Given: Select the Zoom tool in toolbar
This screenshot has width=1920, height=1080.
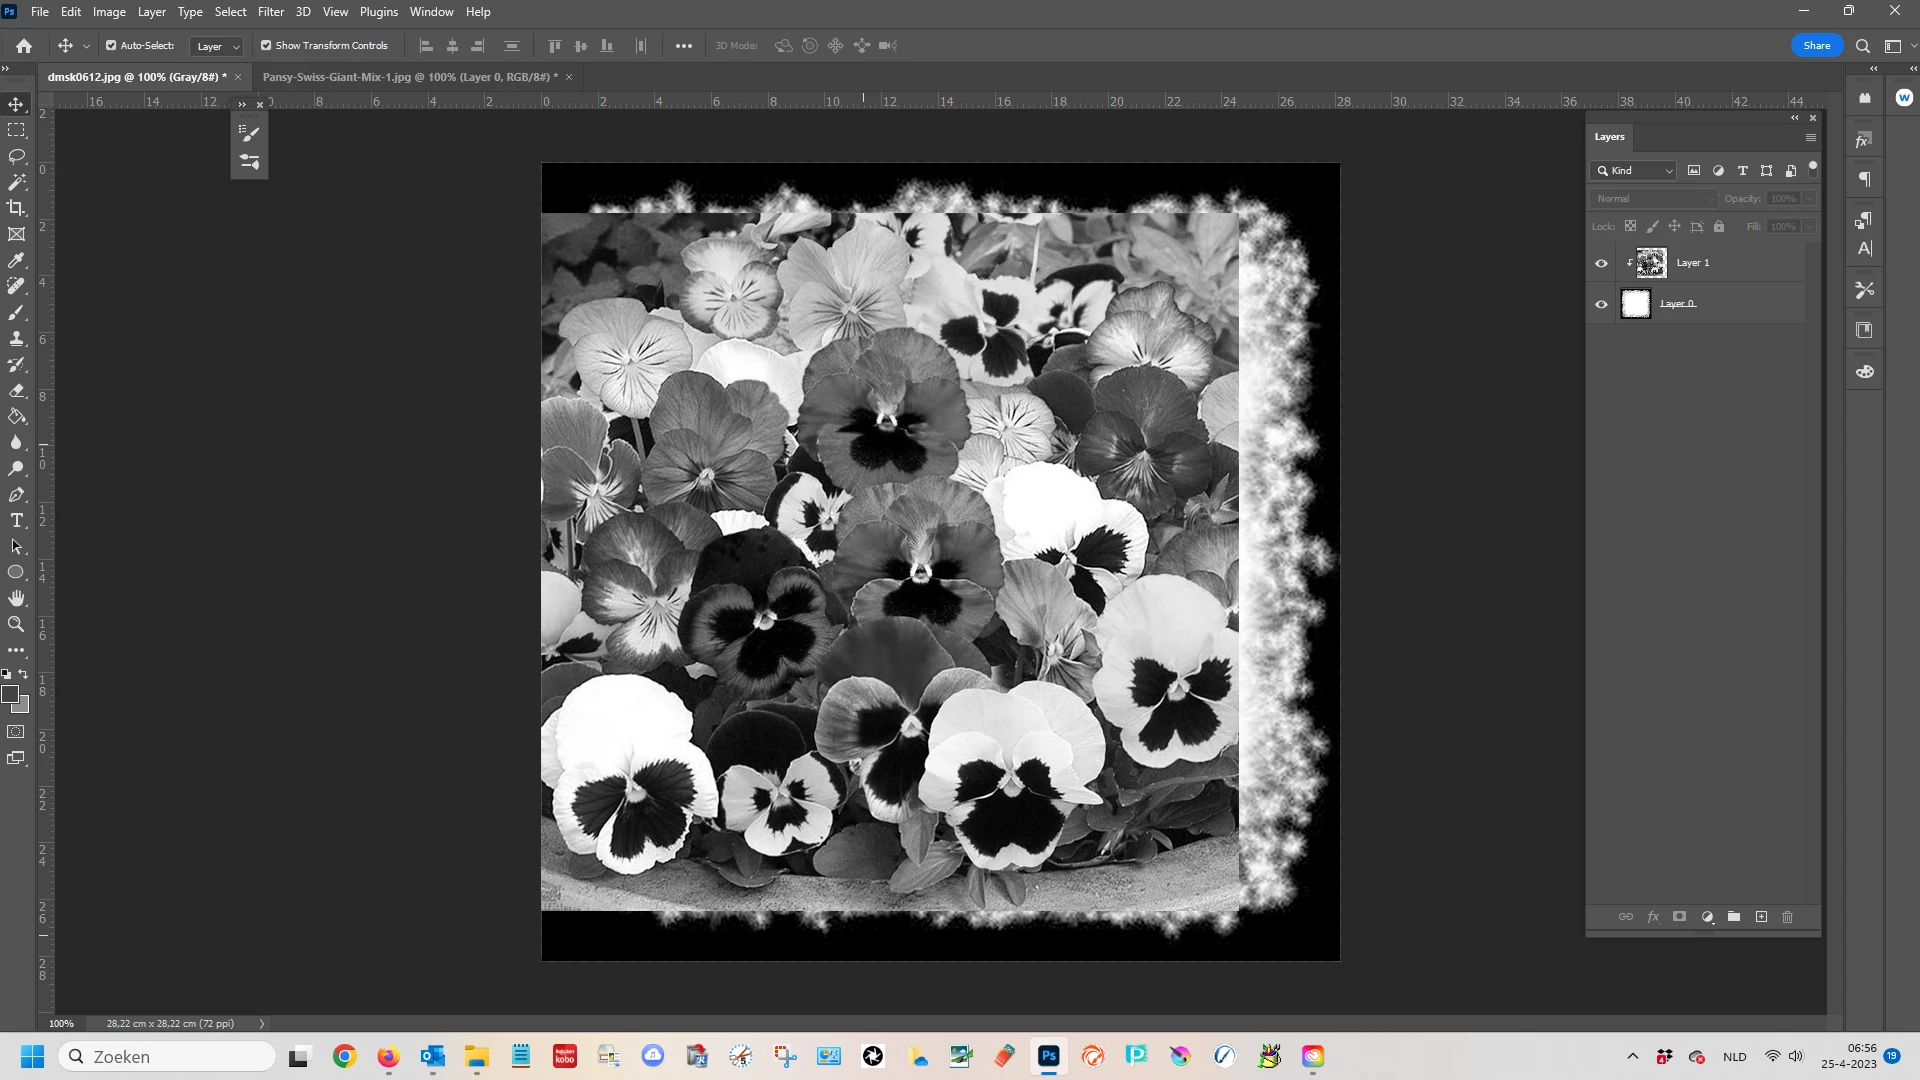Looking at the screenshot, I should point(16,624).
